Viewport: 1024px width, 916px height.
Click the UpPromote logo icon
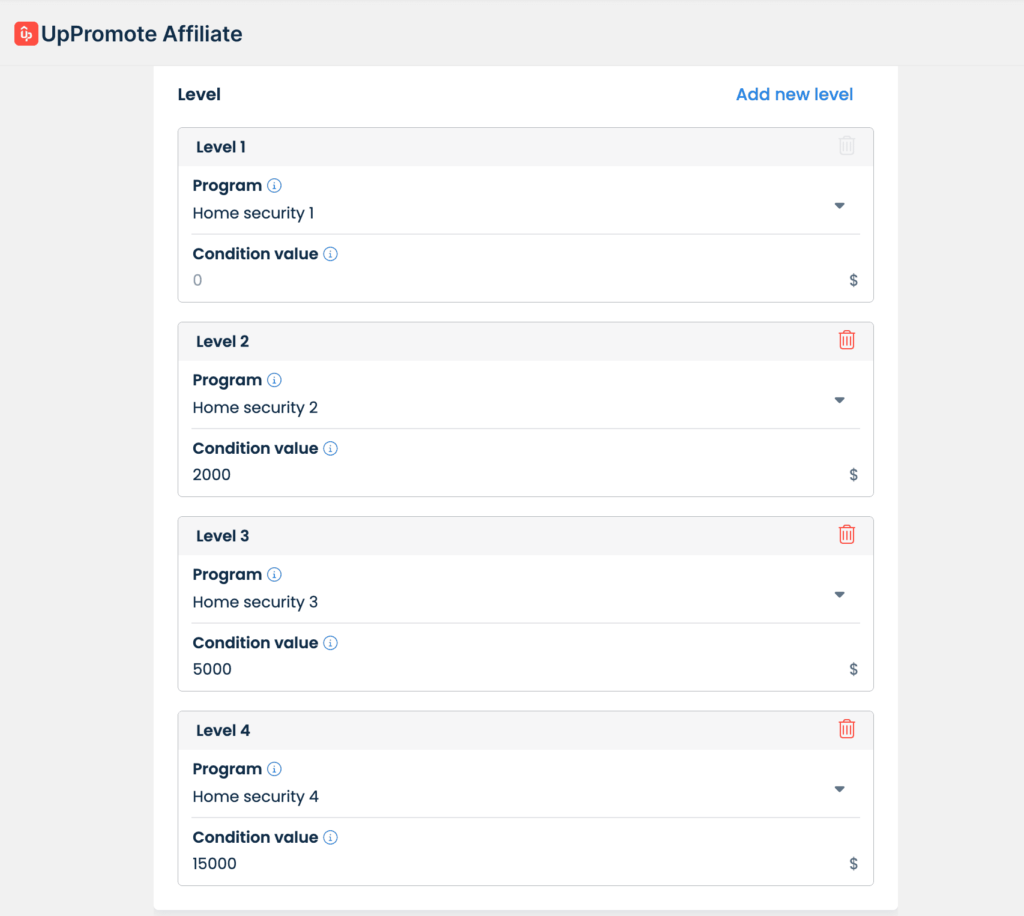tap(26, 34)
